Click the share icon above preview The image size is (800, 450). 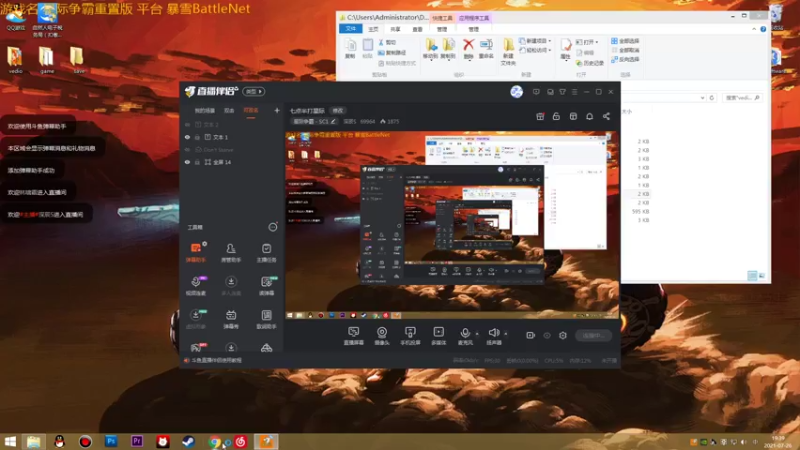(x=606, y=116)
